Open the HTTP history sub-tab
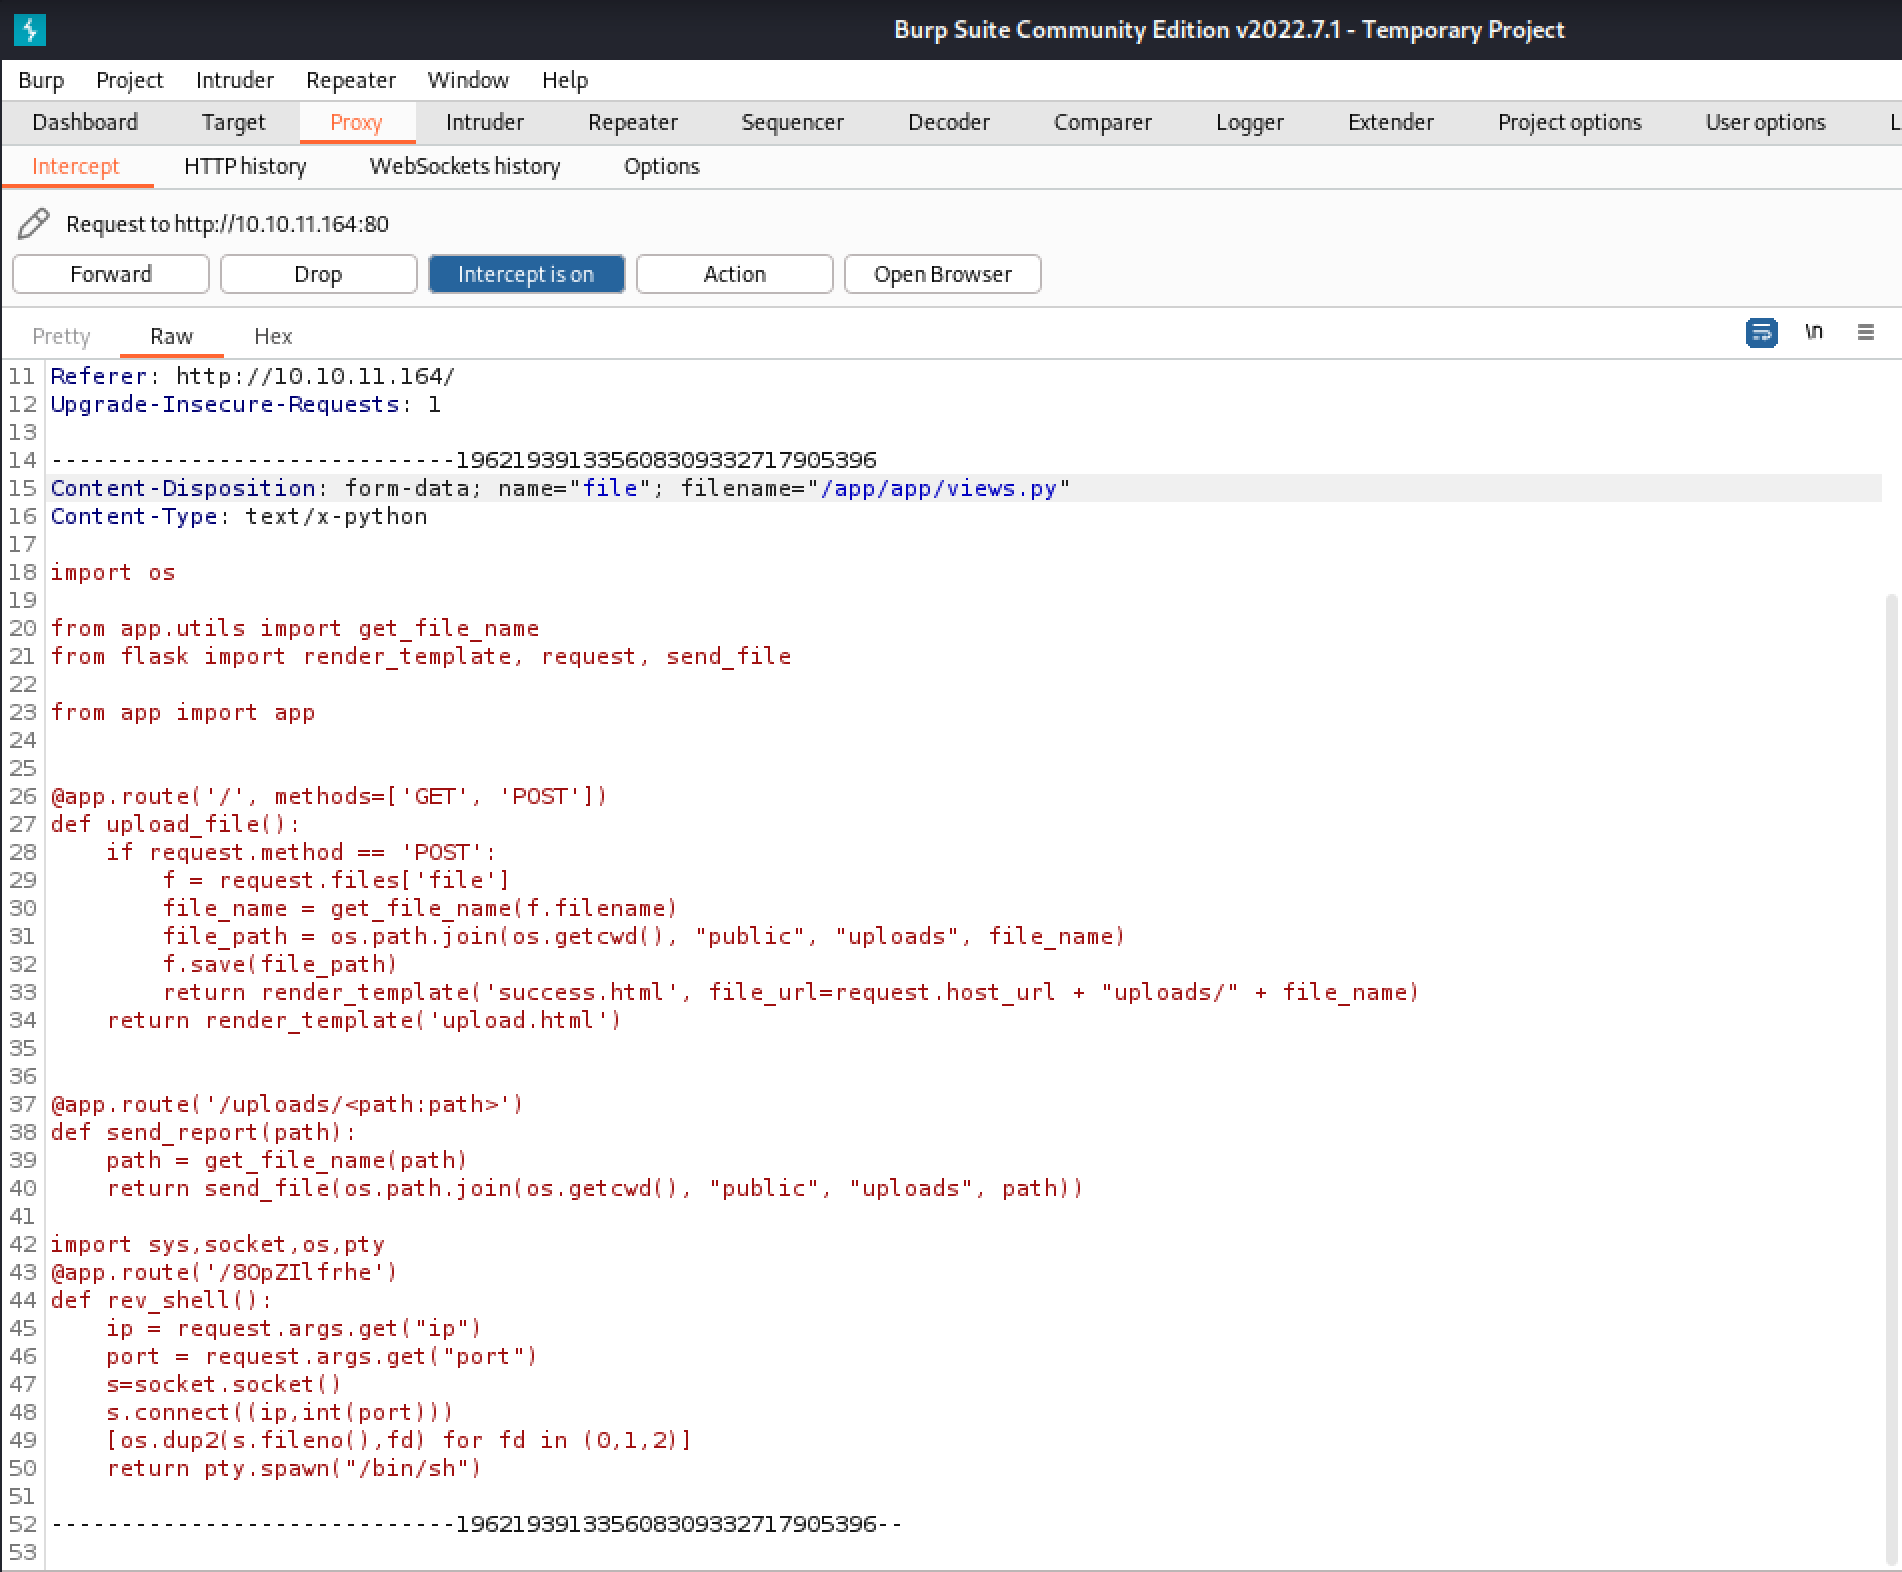The image size is (1902, 1572). 245,166
